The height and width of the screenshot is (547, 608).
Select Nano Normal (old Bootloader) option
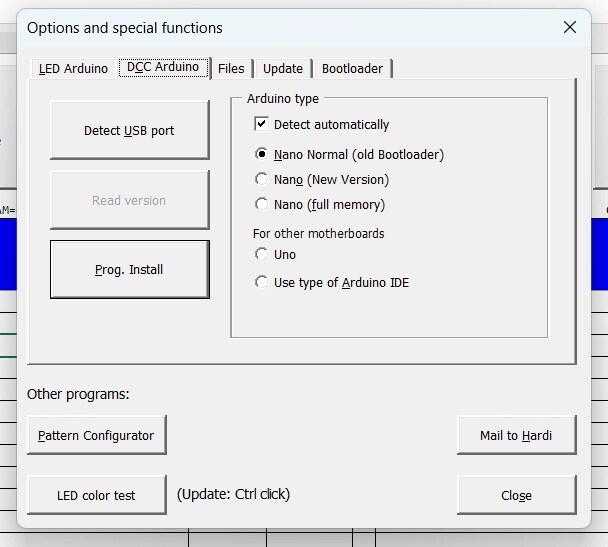click(x=262, y=155)
